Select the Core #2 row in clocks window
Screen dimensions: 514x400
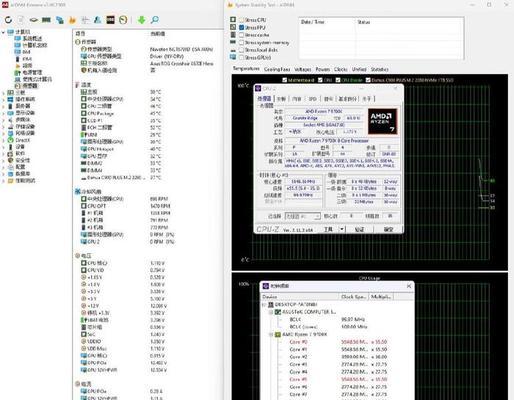pyautogui.click(x=338, y=357)
